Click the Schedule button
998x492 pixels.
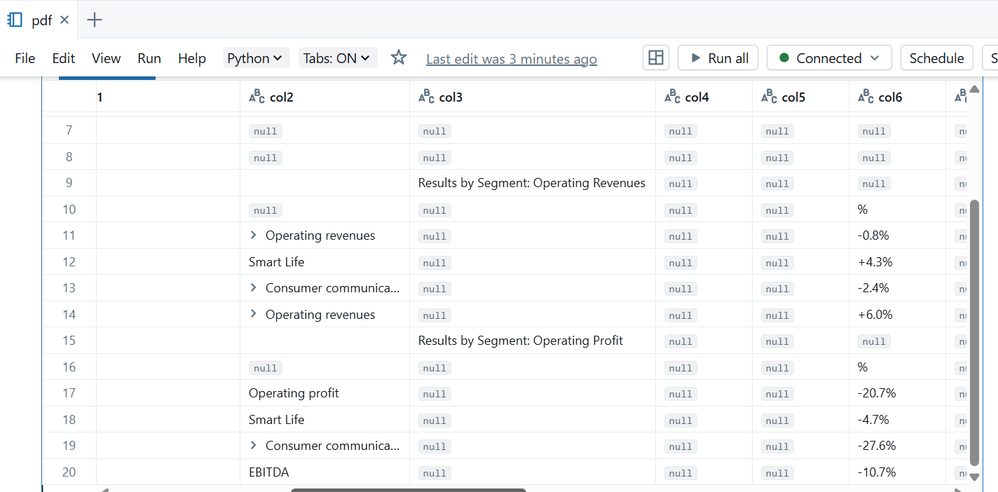tap(936, 58)
